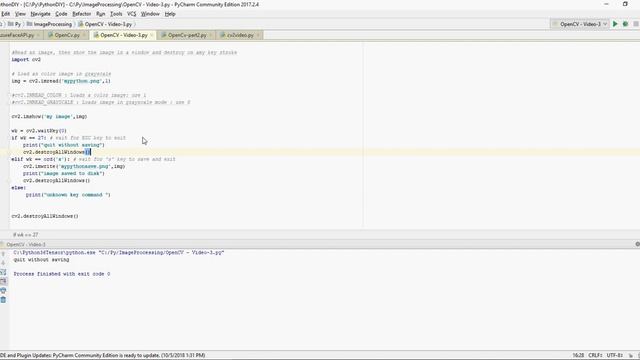Screen dimensions: 640x360
Task: Click 'quit without saving' console output
Action: click(41, 260)
